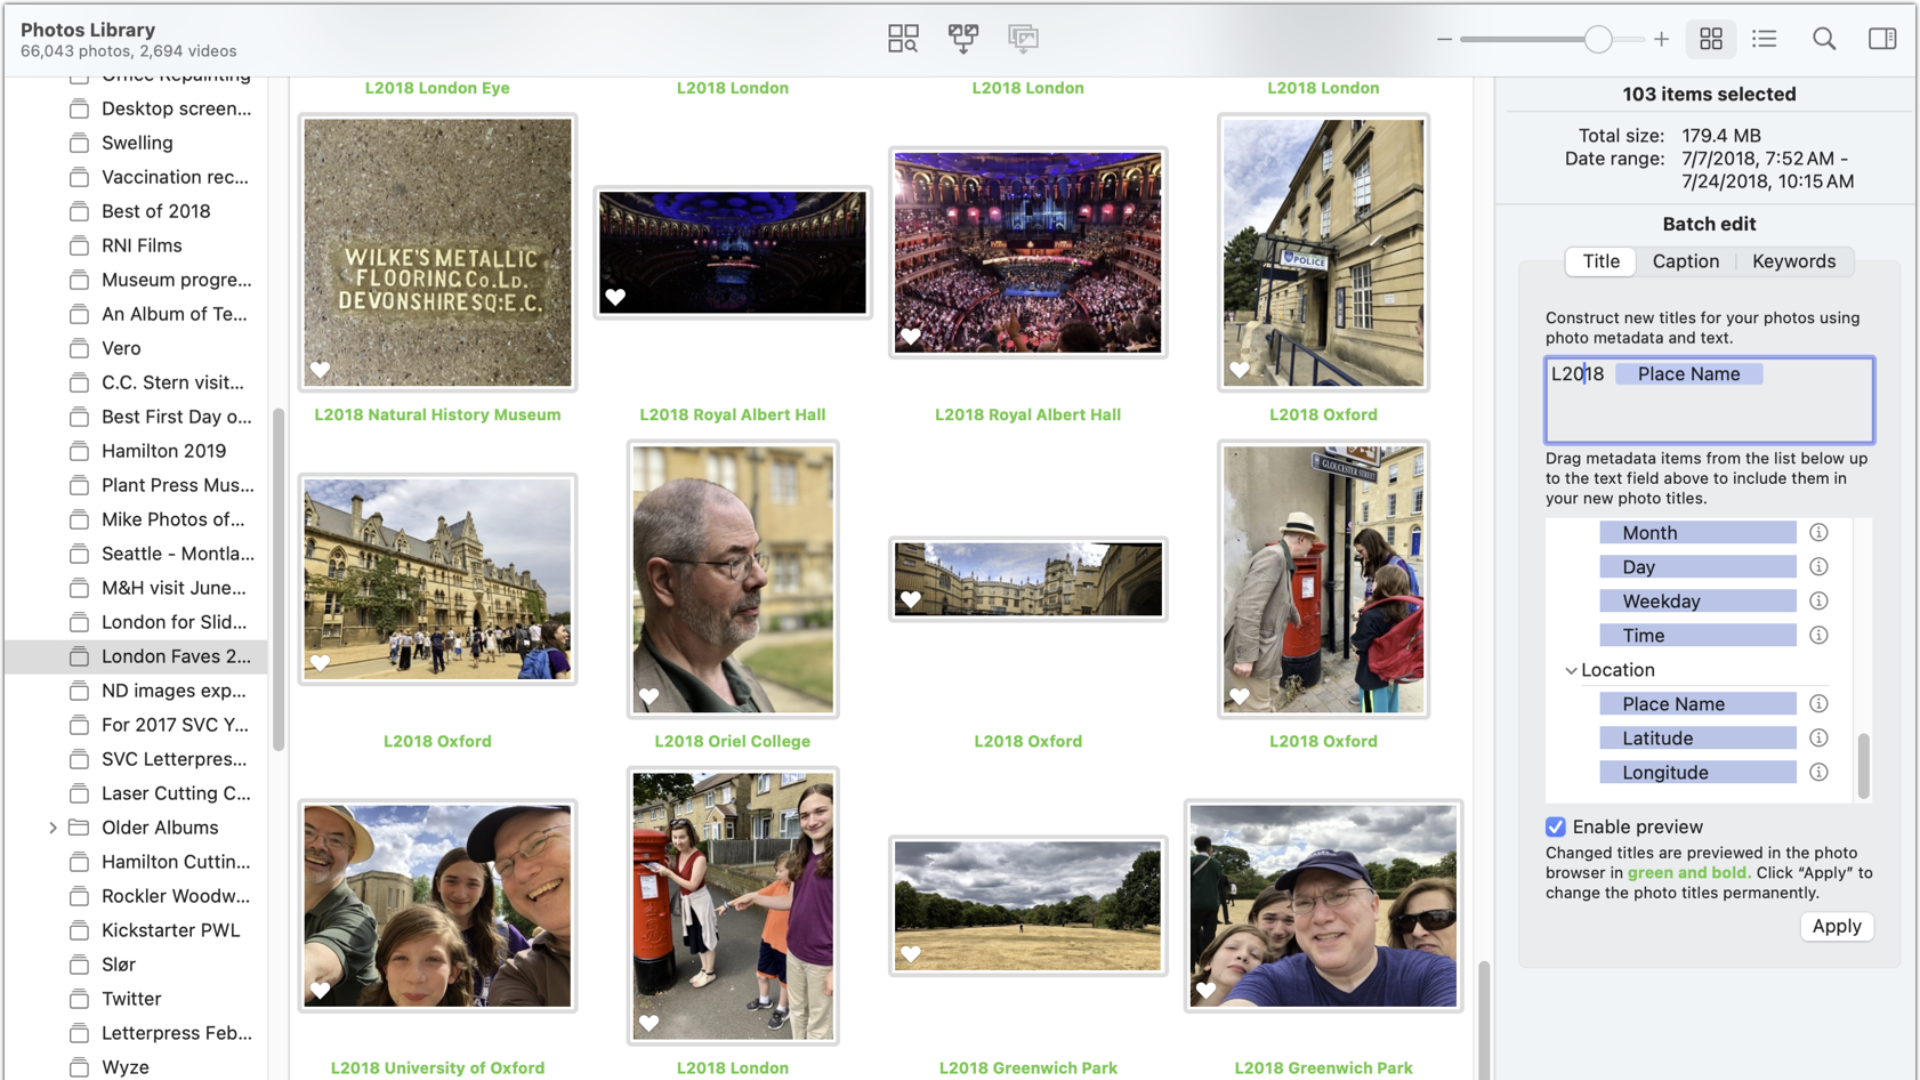The width and height of the screenshot is (1920, 1080).
Task: Switch to list view using the list icon
Action: [1765, 38]
